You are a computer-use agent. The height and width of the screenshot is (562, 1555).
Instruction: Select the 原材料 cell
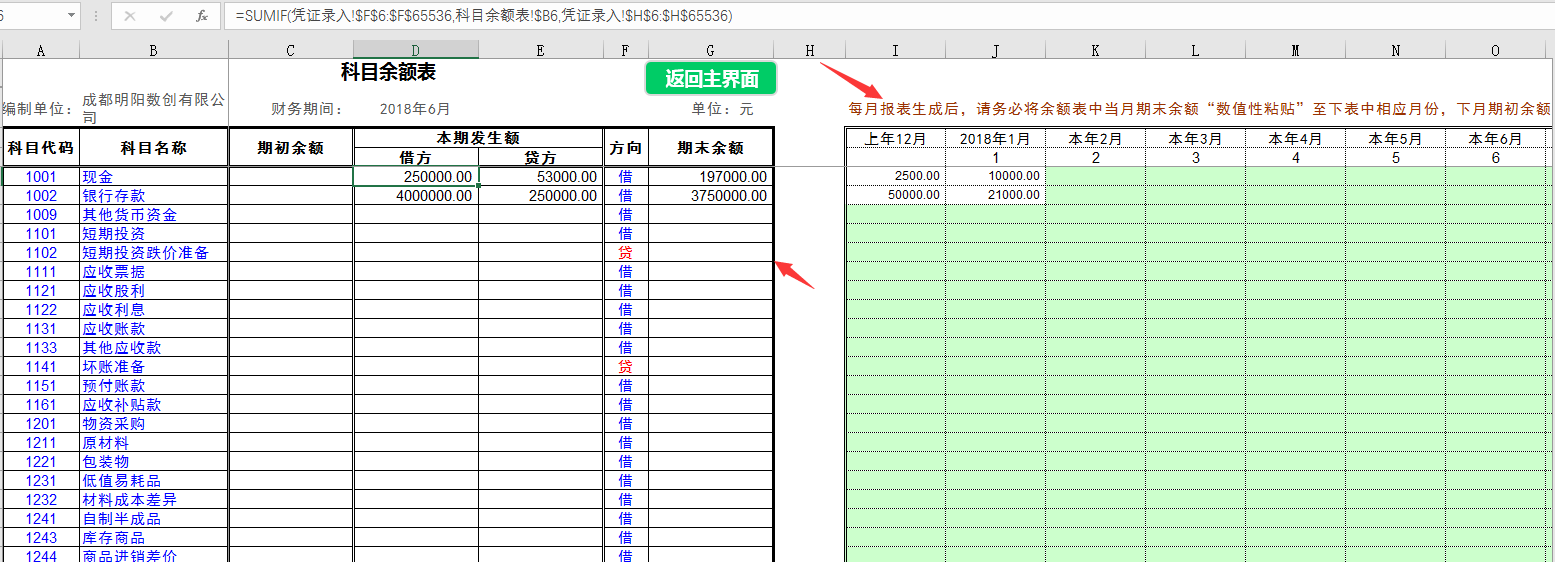[154, 443]
